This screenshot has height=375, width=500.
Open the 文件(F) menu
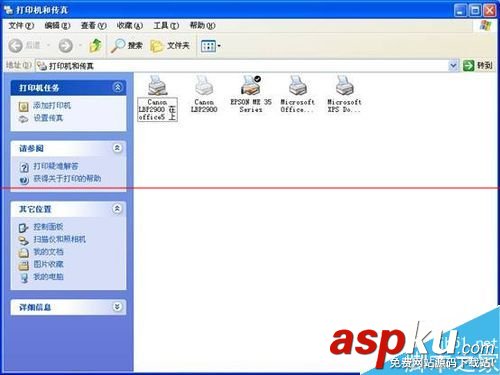[21, 26]
